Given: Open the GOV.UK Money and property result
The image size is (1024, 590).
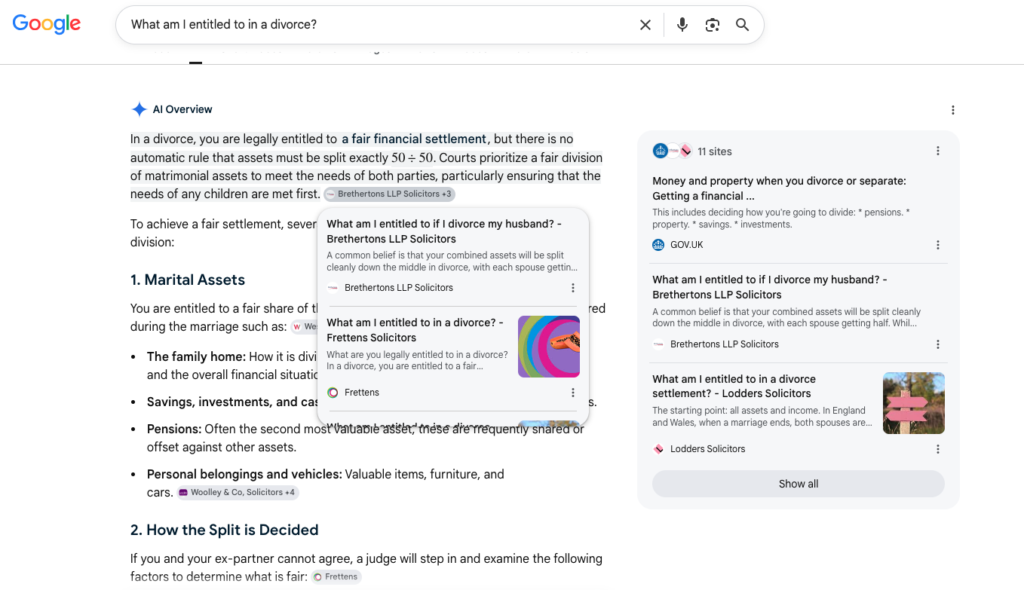Looking at the screenshot, I should click(x=779, y=188).
